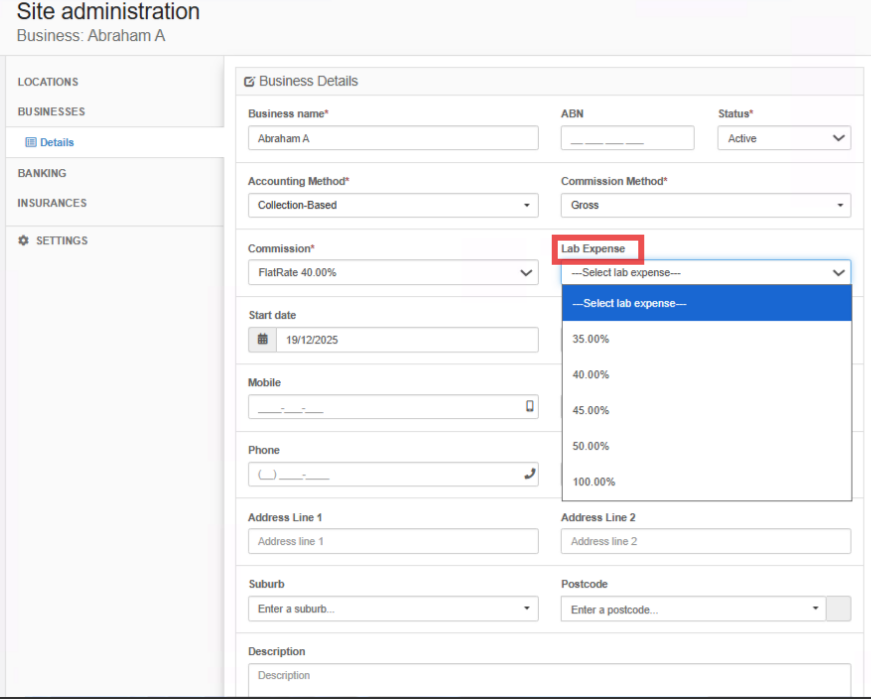The height and width of the screenshot is (699, 871).
Task: Open the Banking section in sidebar
Action: point(42,173)
